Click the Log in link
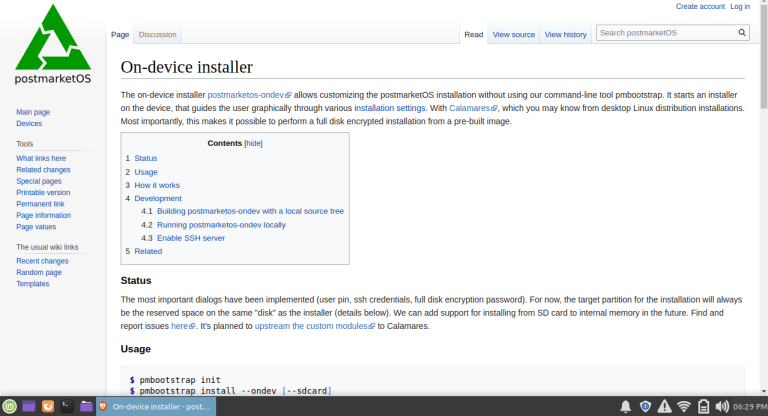Viewport: 768px width, 416px height. [x=740, y=6]
